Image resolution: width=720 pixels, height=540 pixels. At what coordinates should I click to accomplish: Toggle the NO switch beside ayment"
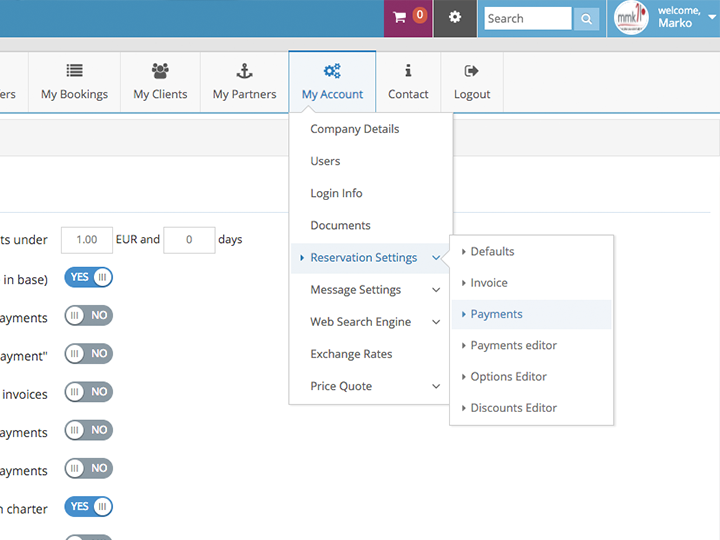pos(89,354)
